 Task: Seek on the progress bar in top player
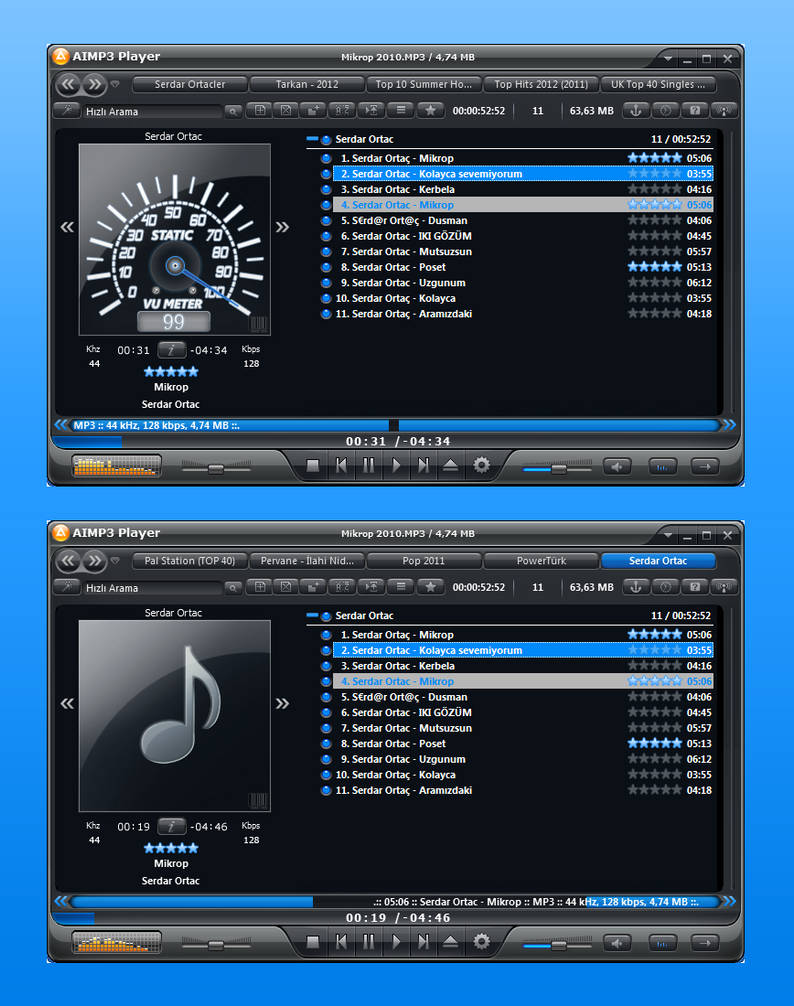coord(396,442)
